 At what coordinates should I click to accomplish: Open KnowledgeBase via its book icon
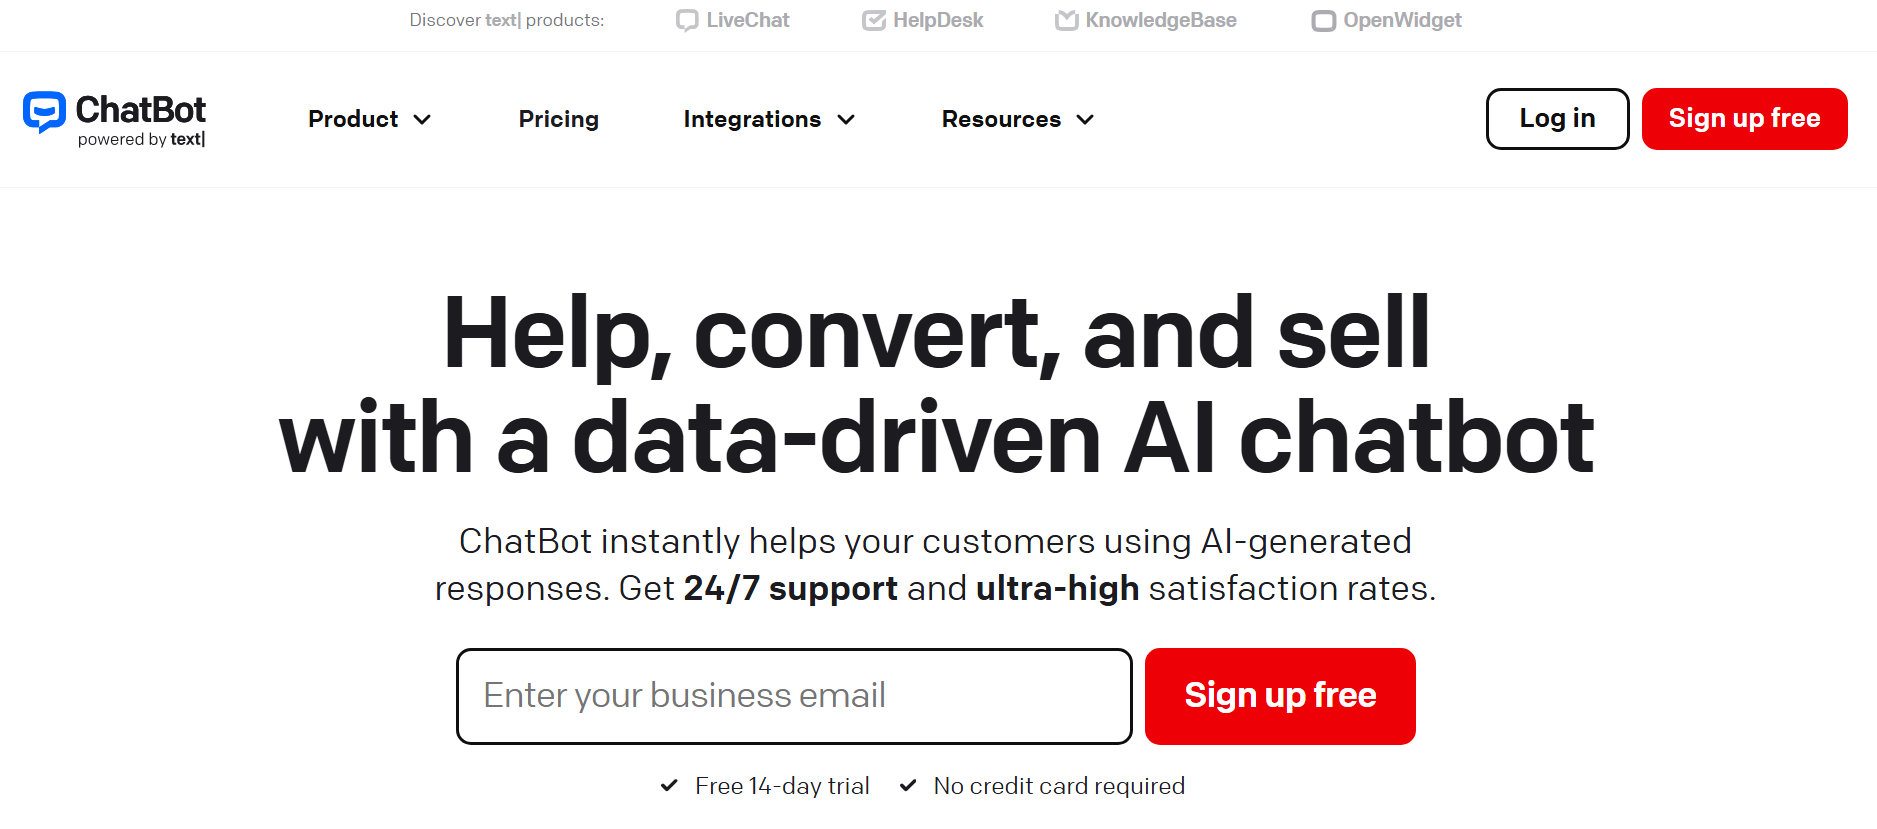coord(1065,20)
